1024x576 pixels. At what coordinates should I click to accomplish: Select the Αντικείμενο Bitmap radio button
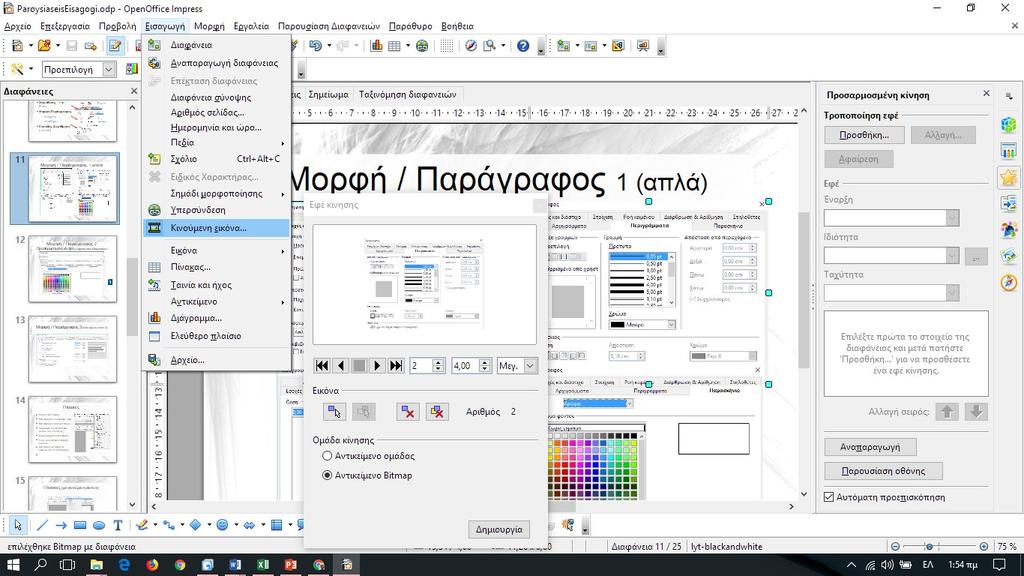point(327,475)
